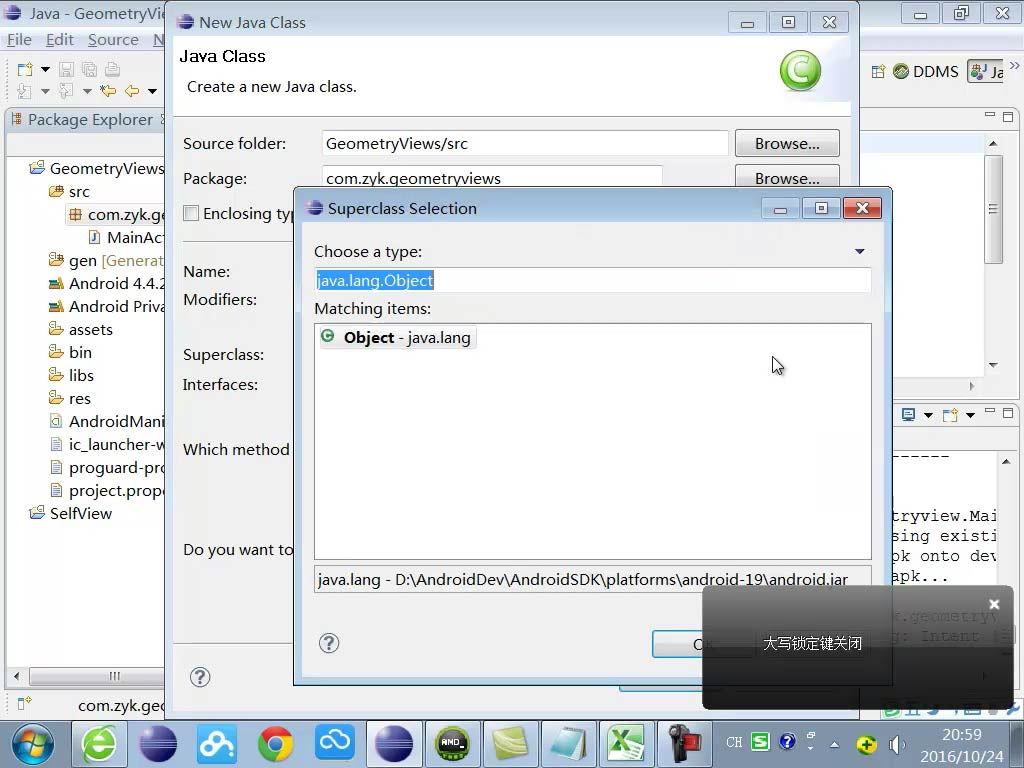Click Open Console icon
The height and width of the screenshot is (768, 1024).
coord(950,415)
